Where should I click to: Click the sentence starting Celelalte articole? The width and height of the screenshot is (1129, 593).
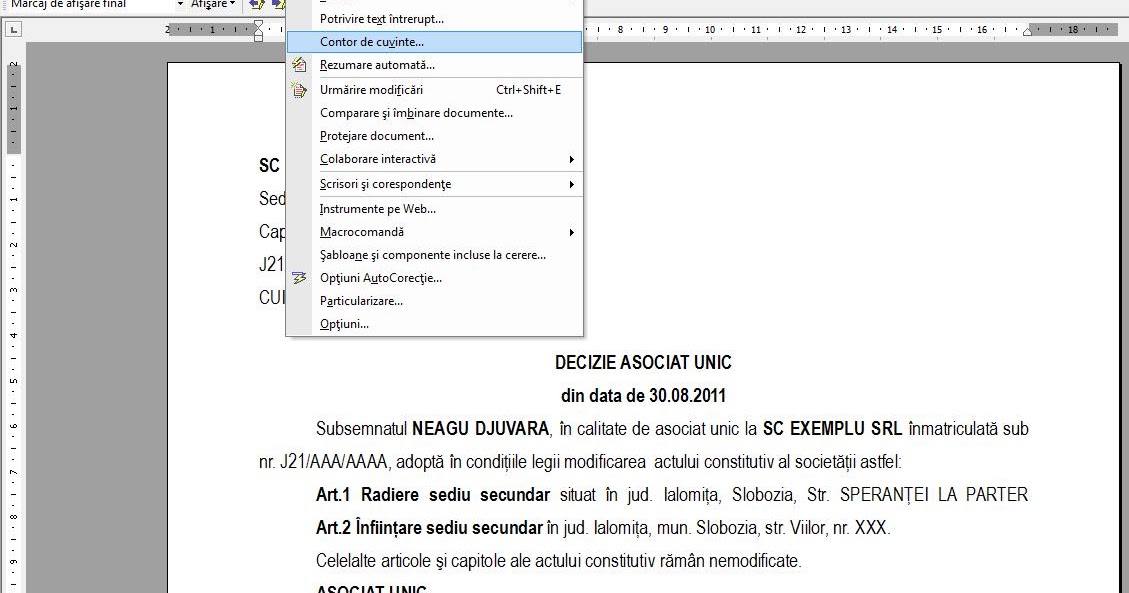point(558,561)
